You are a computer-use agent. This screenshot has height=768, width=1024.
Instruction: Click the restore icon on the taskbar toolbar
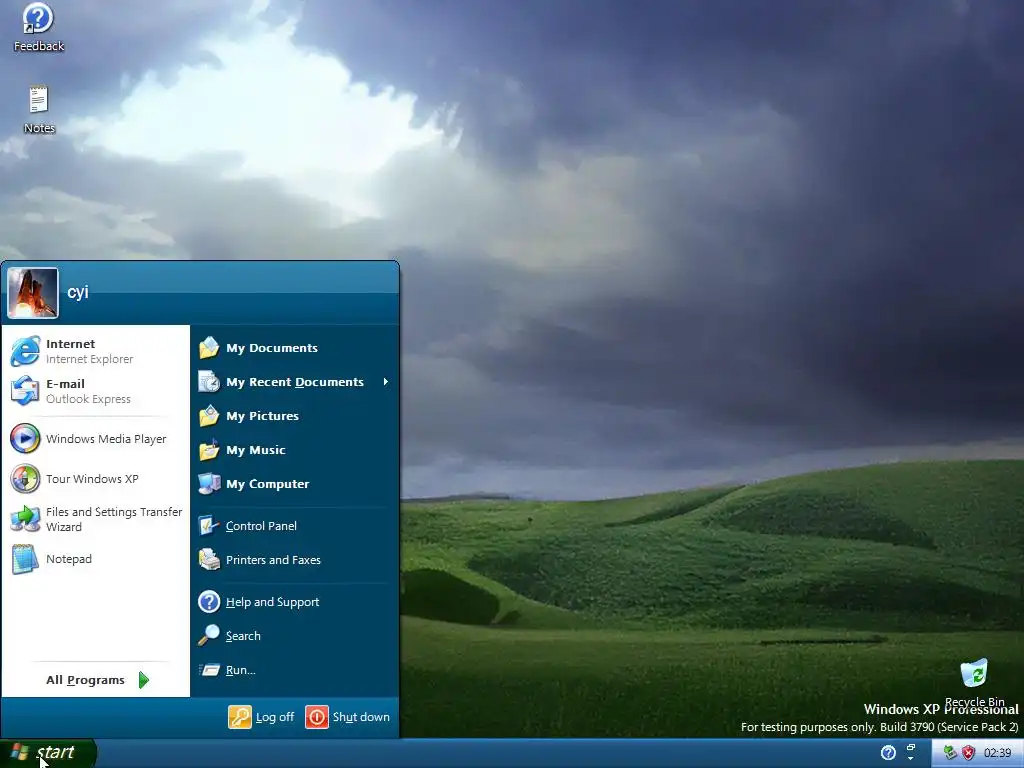coord(911,748)
